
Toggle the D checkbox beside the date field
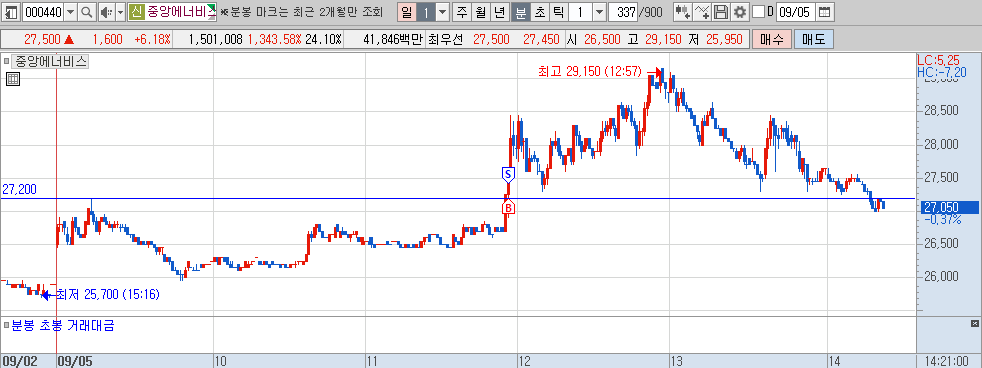758,12
